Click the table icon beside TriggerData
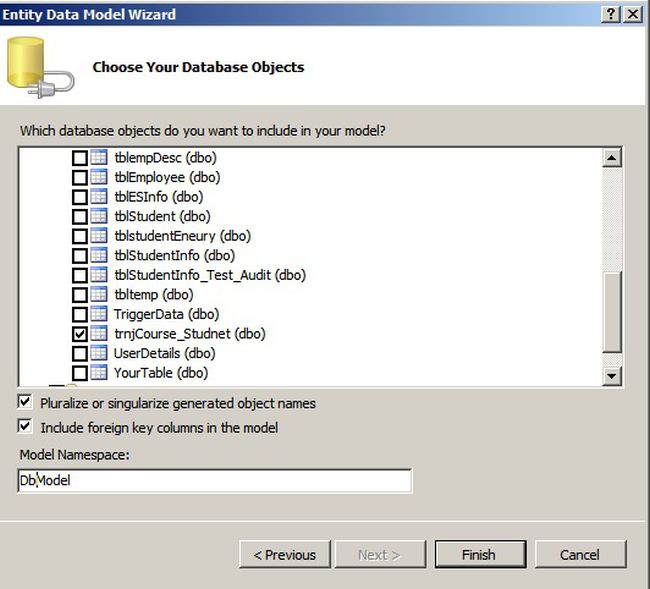Image resolution: width=650 pixels, height=589 pixels. pos(99,313)
